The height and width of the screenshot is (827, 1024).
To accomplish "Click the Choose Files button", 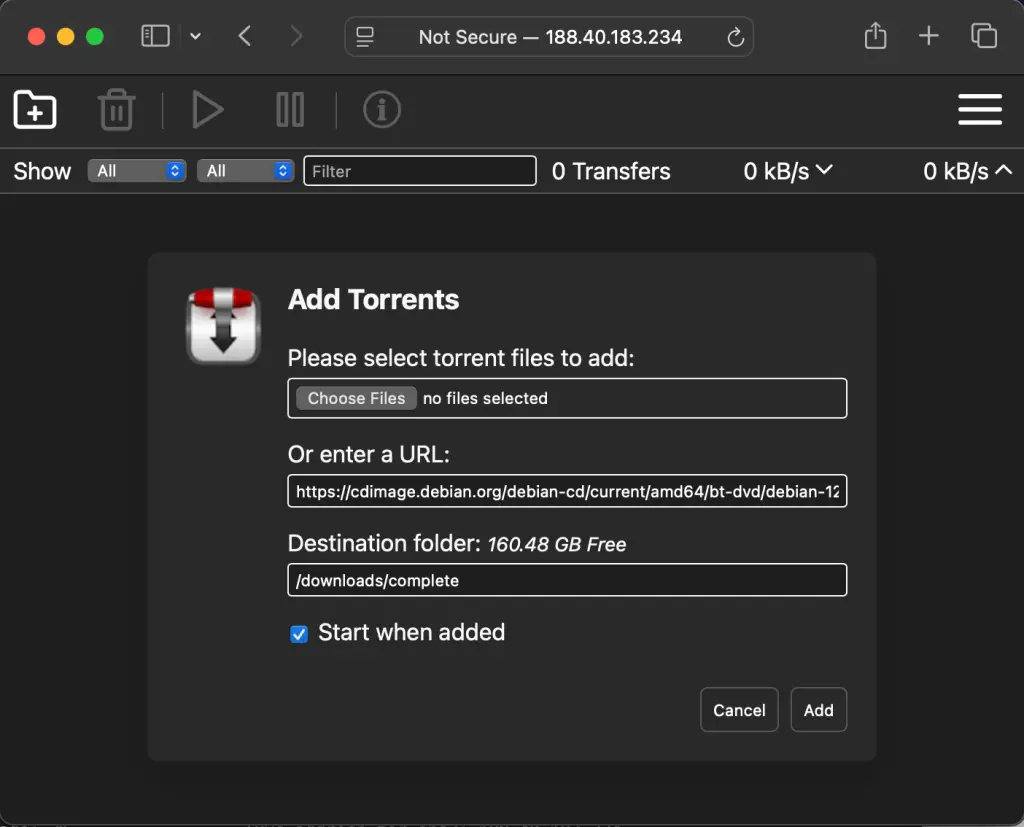I will [355, 398].
